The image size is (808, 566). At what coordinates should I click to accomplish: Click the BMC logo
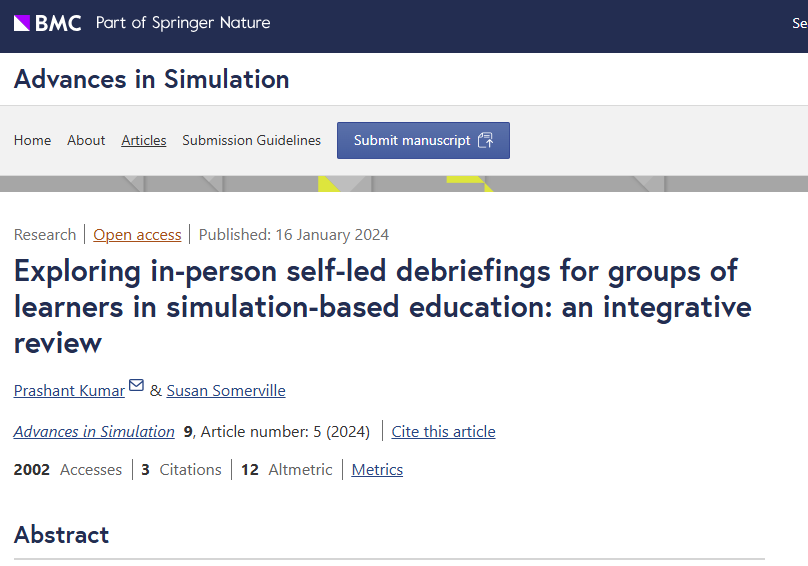[47, 23]
